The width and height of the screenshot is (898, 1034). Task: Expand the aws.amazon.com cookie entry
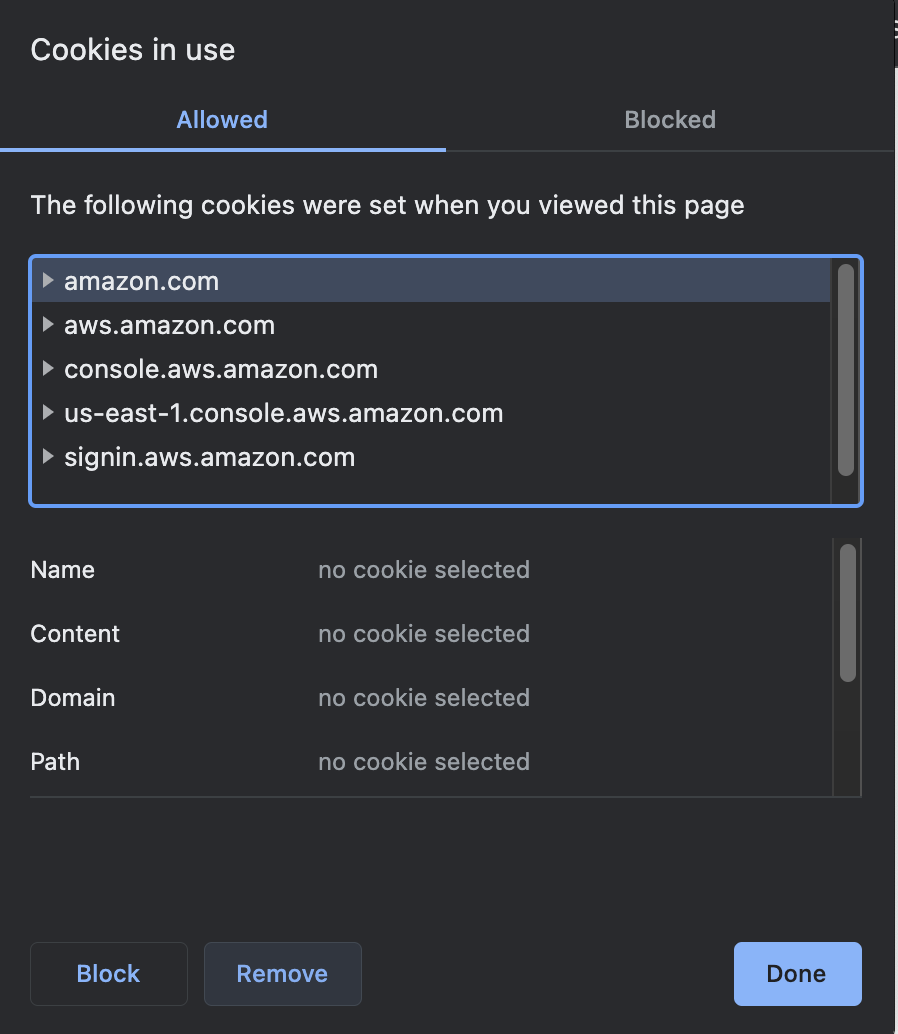[x=47, y=324]
